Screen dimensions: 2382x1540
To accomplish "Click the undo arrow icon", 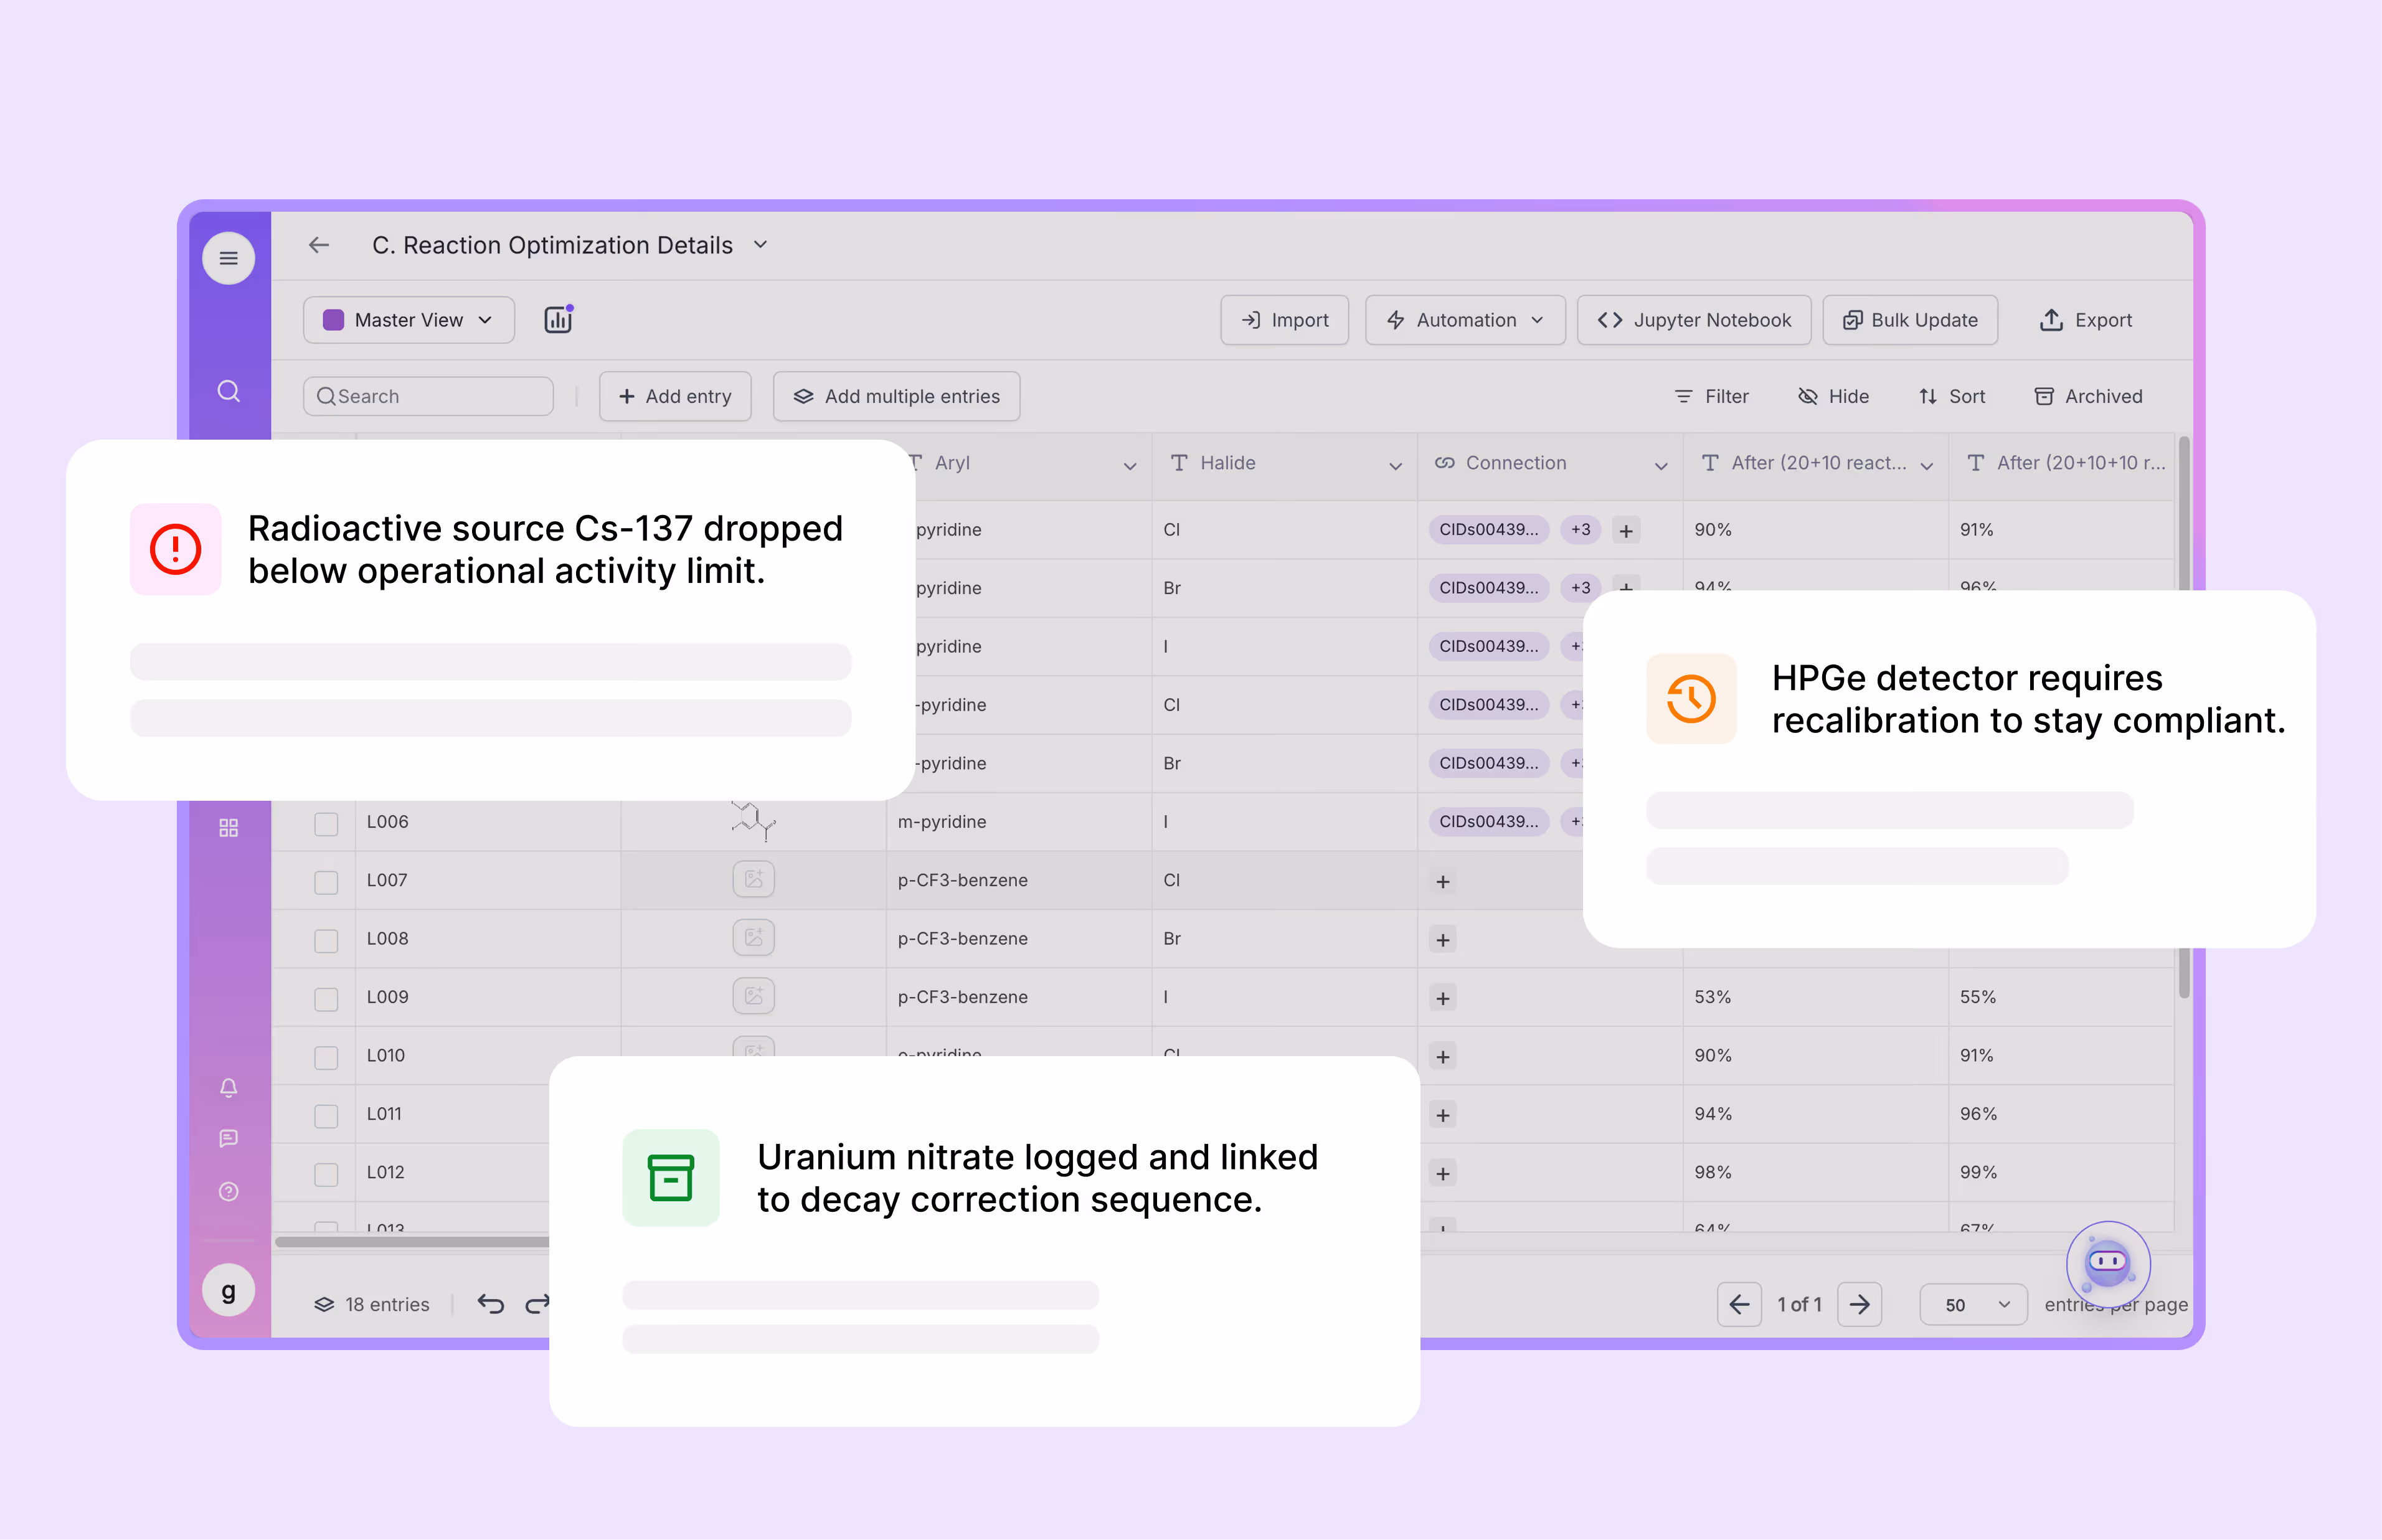I will [490, 1303].
